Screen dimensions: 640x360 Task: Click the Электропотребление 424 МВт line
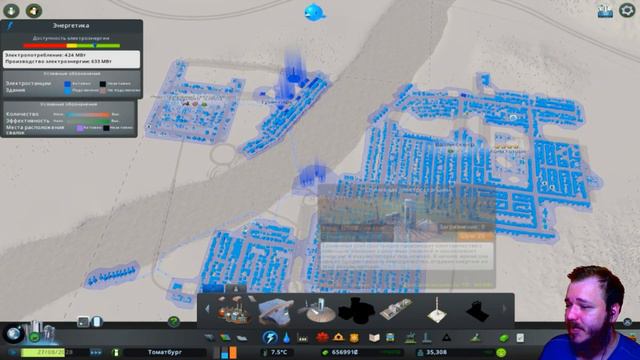tap(45, 55)
